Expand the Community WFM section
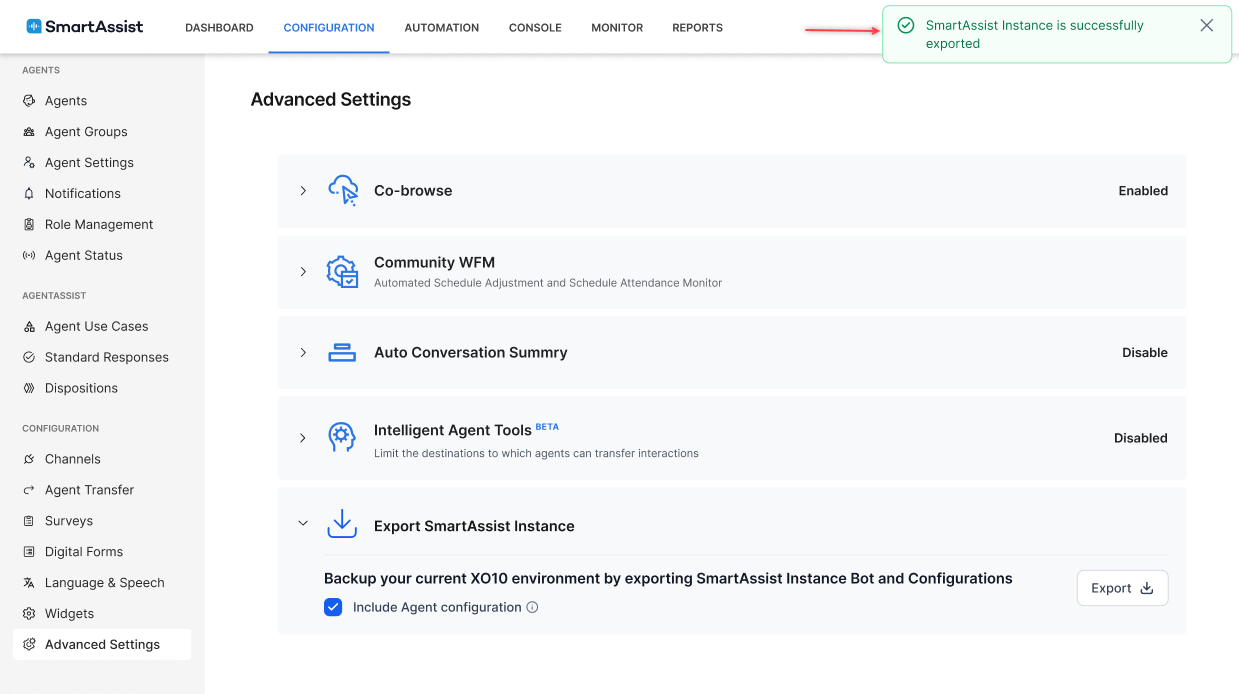1239x694 pixels. tap(303, 272)
